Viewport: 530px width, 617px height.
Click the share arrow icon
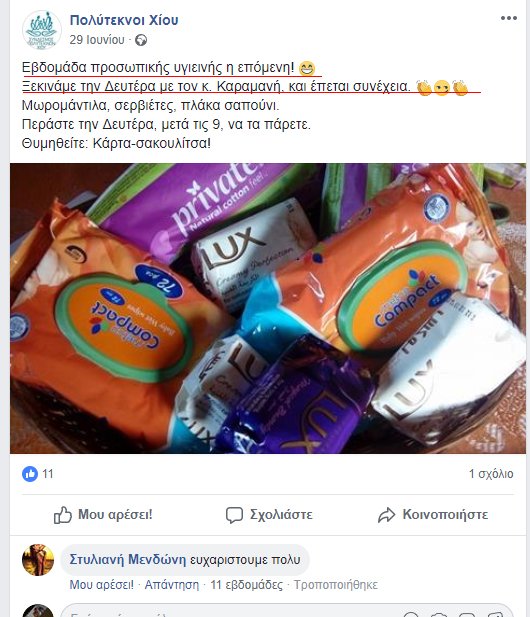pyautogui.click(x=386, y=515)
